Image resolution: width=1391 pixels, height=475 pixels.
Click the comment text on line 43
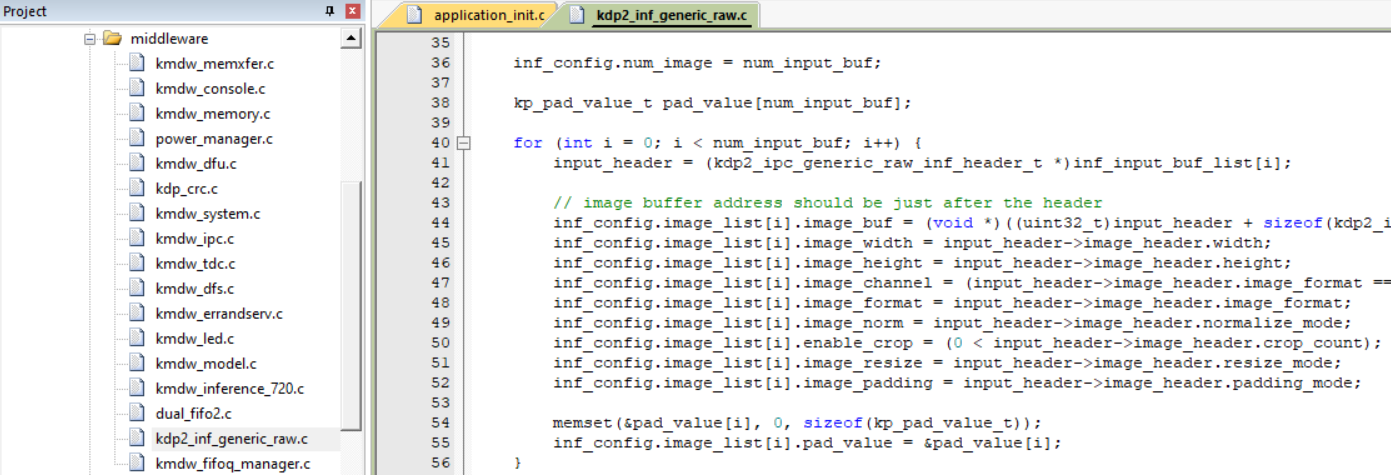(x=828, y=203)
